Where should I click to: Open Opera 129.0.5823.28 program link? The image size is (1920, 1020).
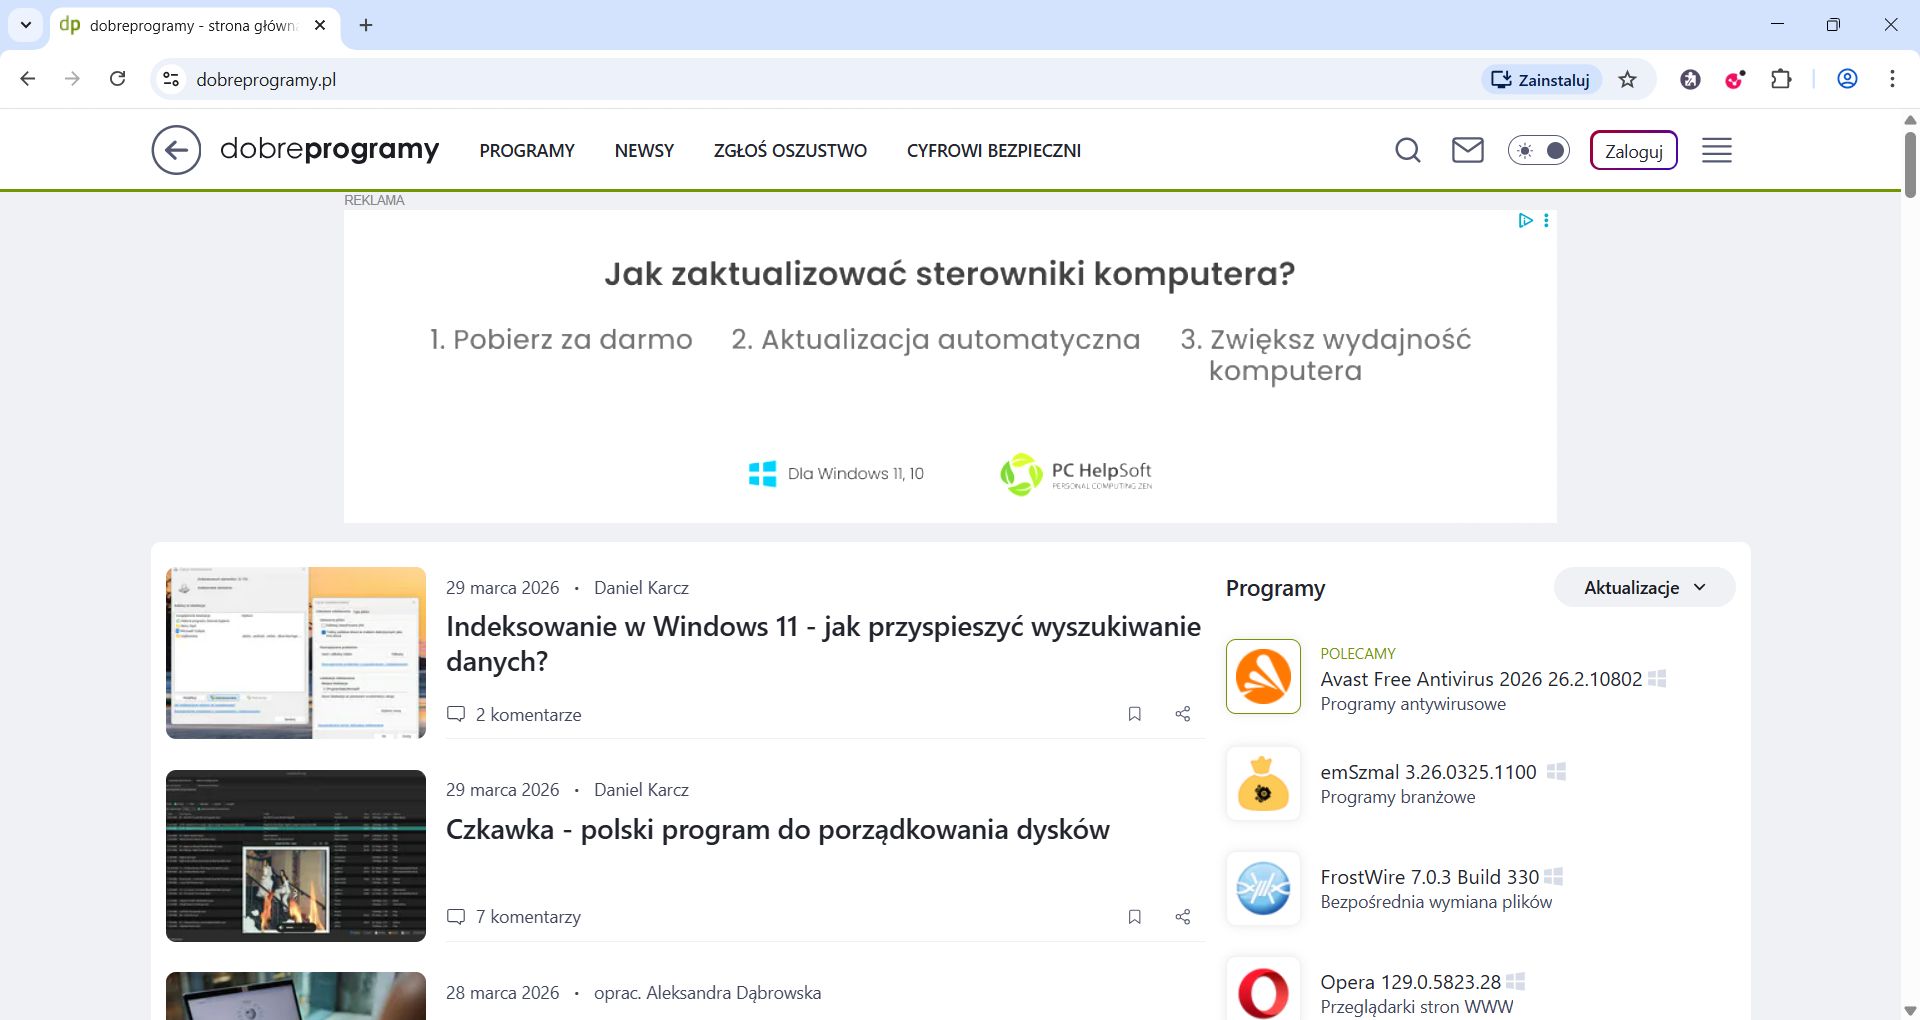tap(1410, 982)
